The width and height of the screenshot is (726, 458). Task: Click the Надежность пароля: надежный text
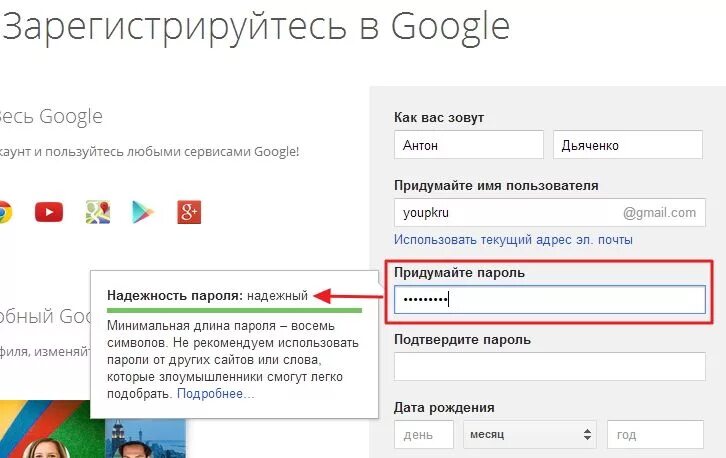(x=207, y=295)
